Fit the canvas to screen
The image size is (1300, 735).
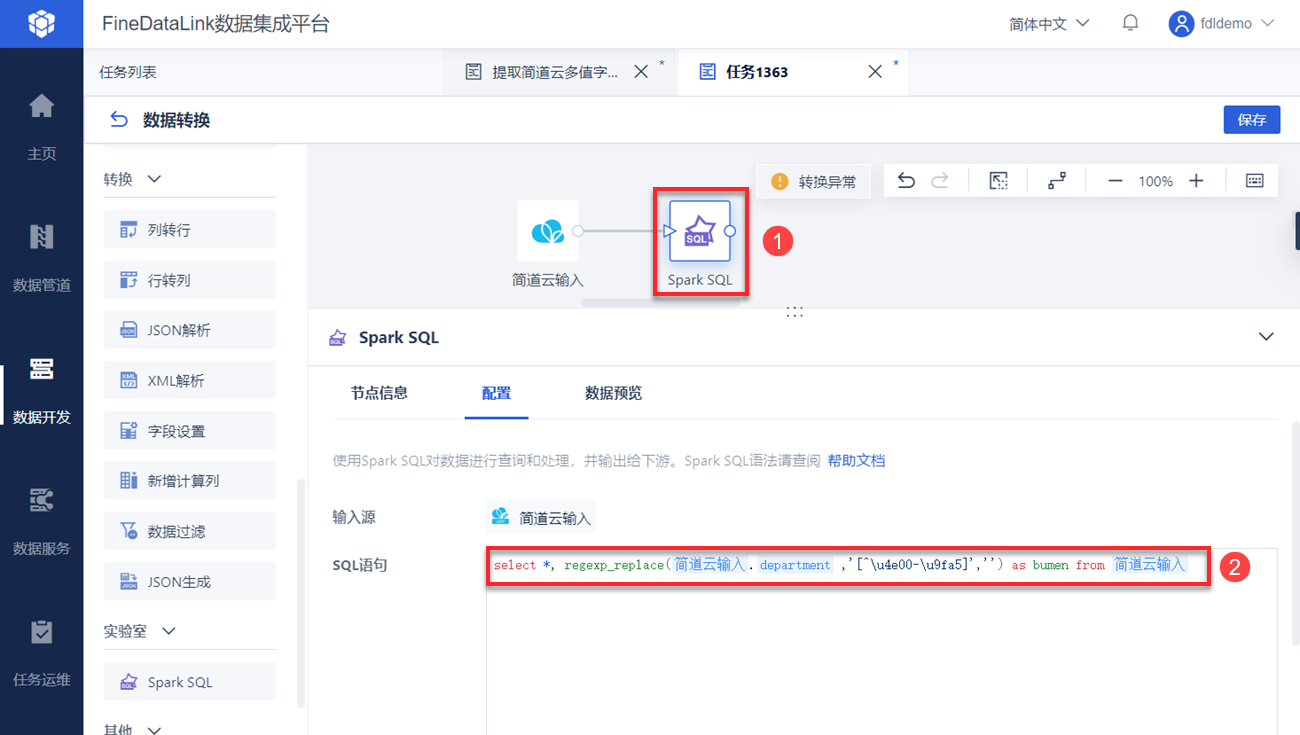coord(998,181)
